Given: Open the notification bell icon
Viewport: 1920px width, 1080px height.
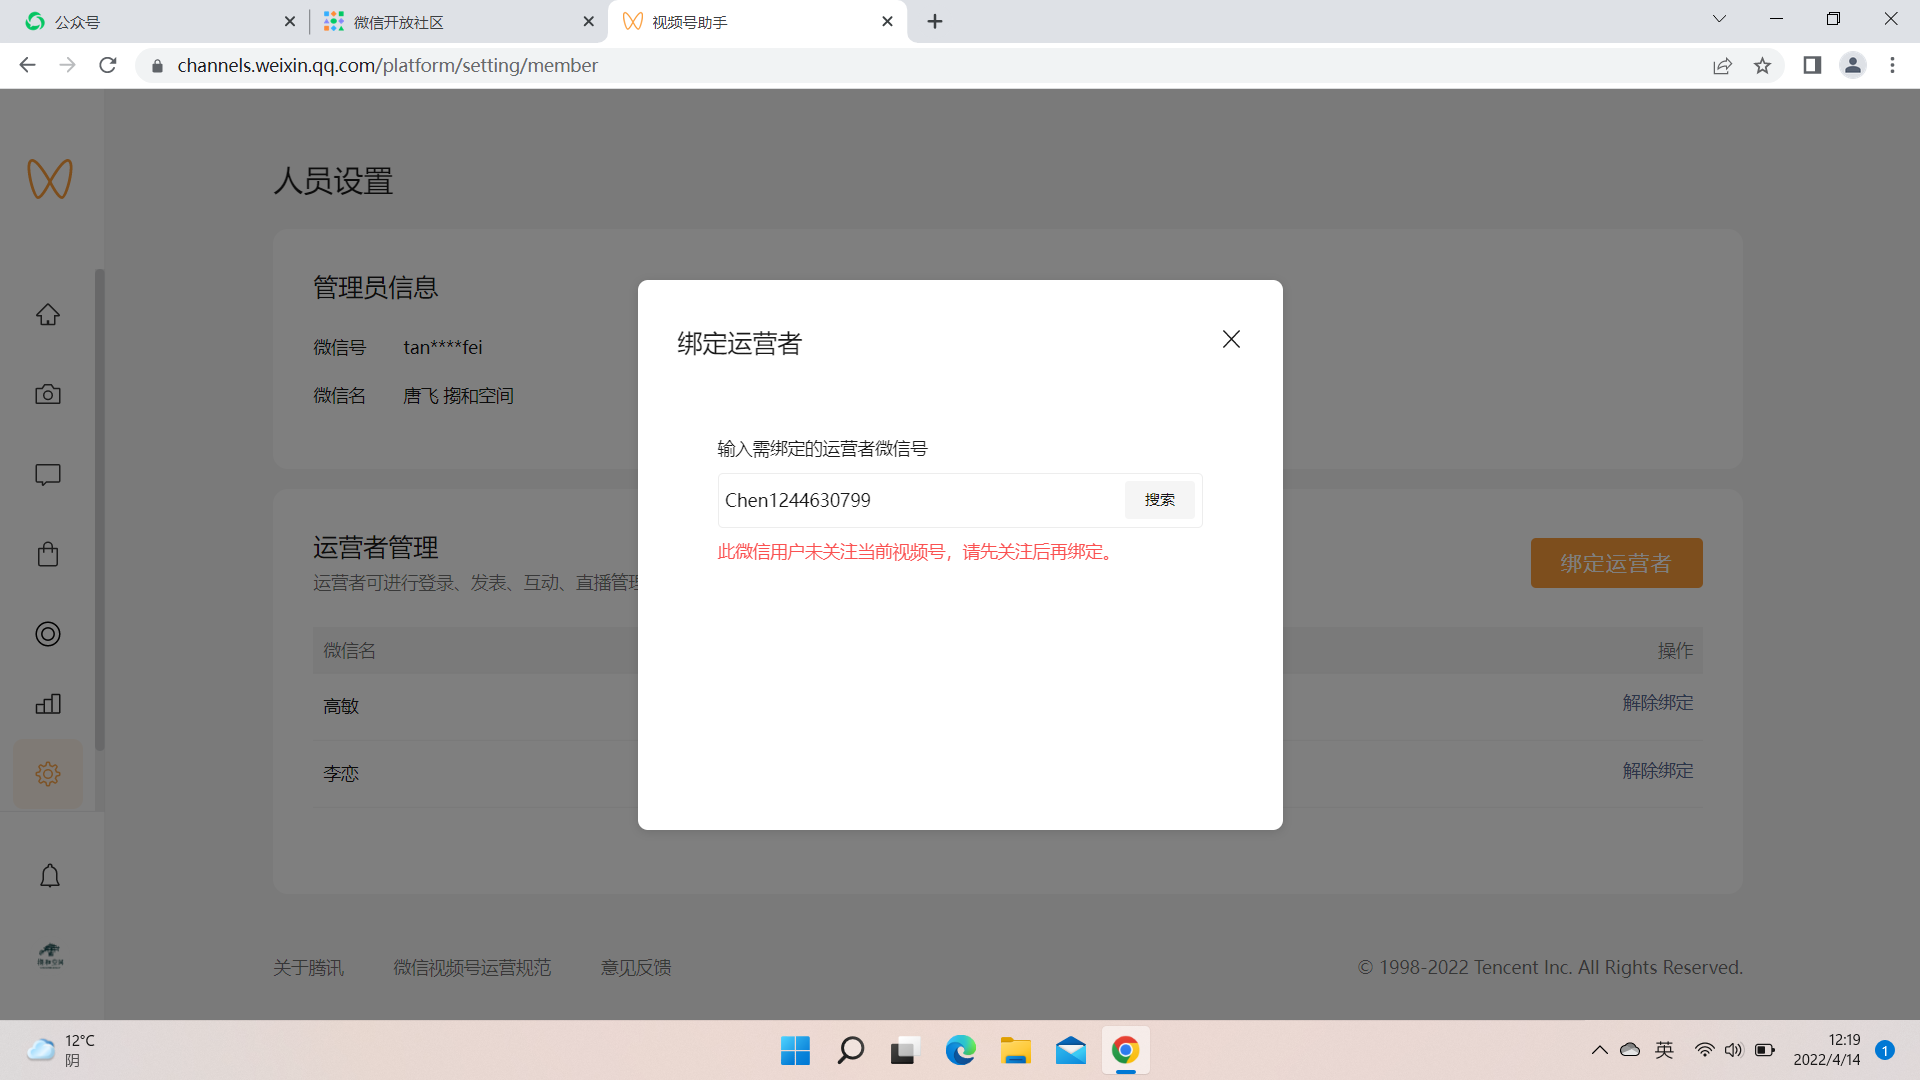Looking at the screenshot, I should coord(50,877).
